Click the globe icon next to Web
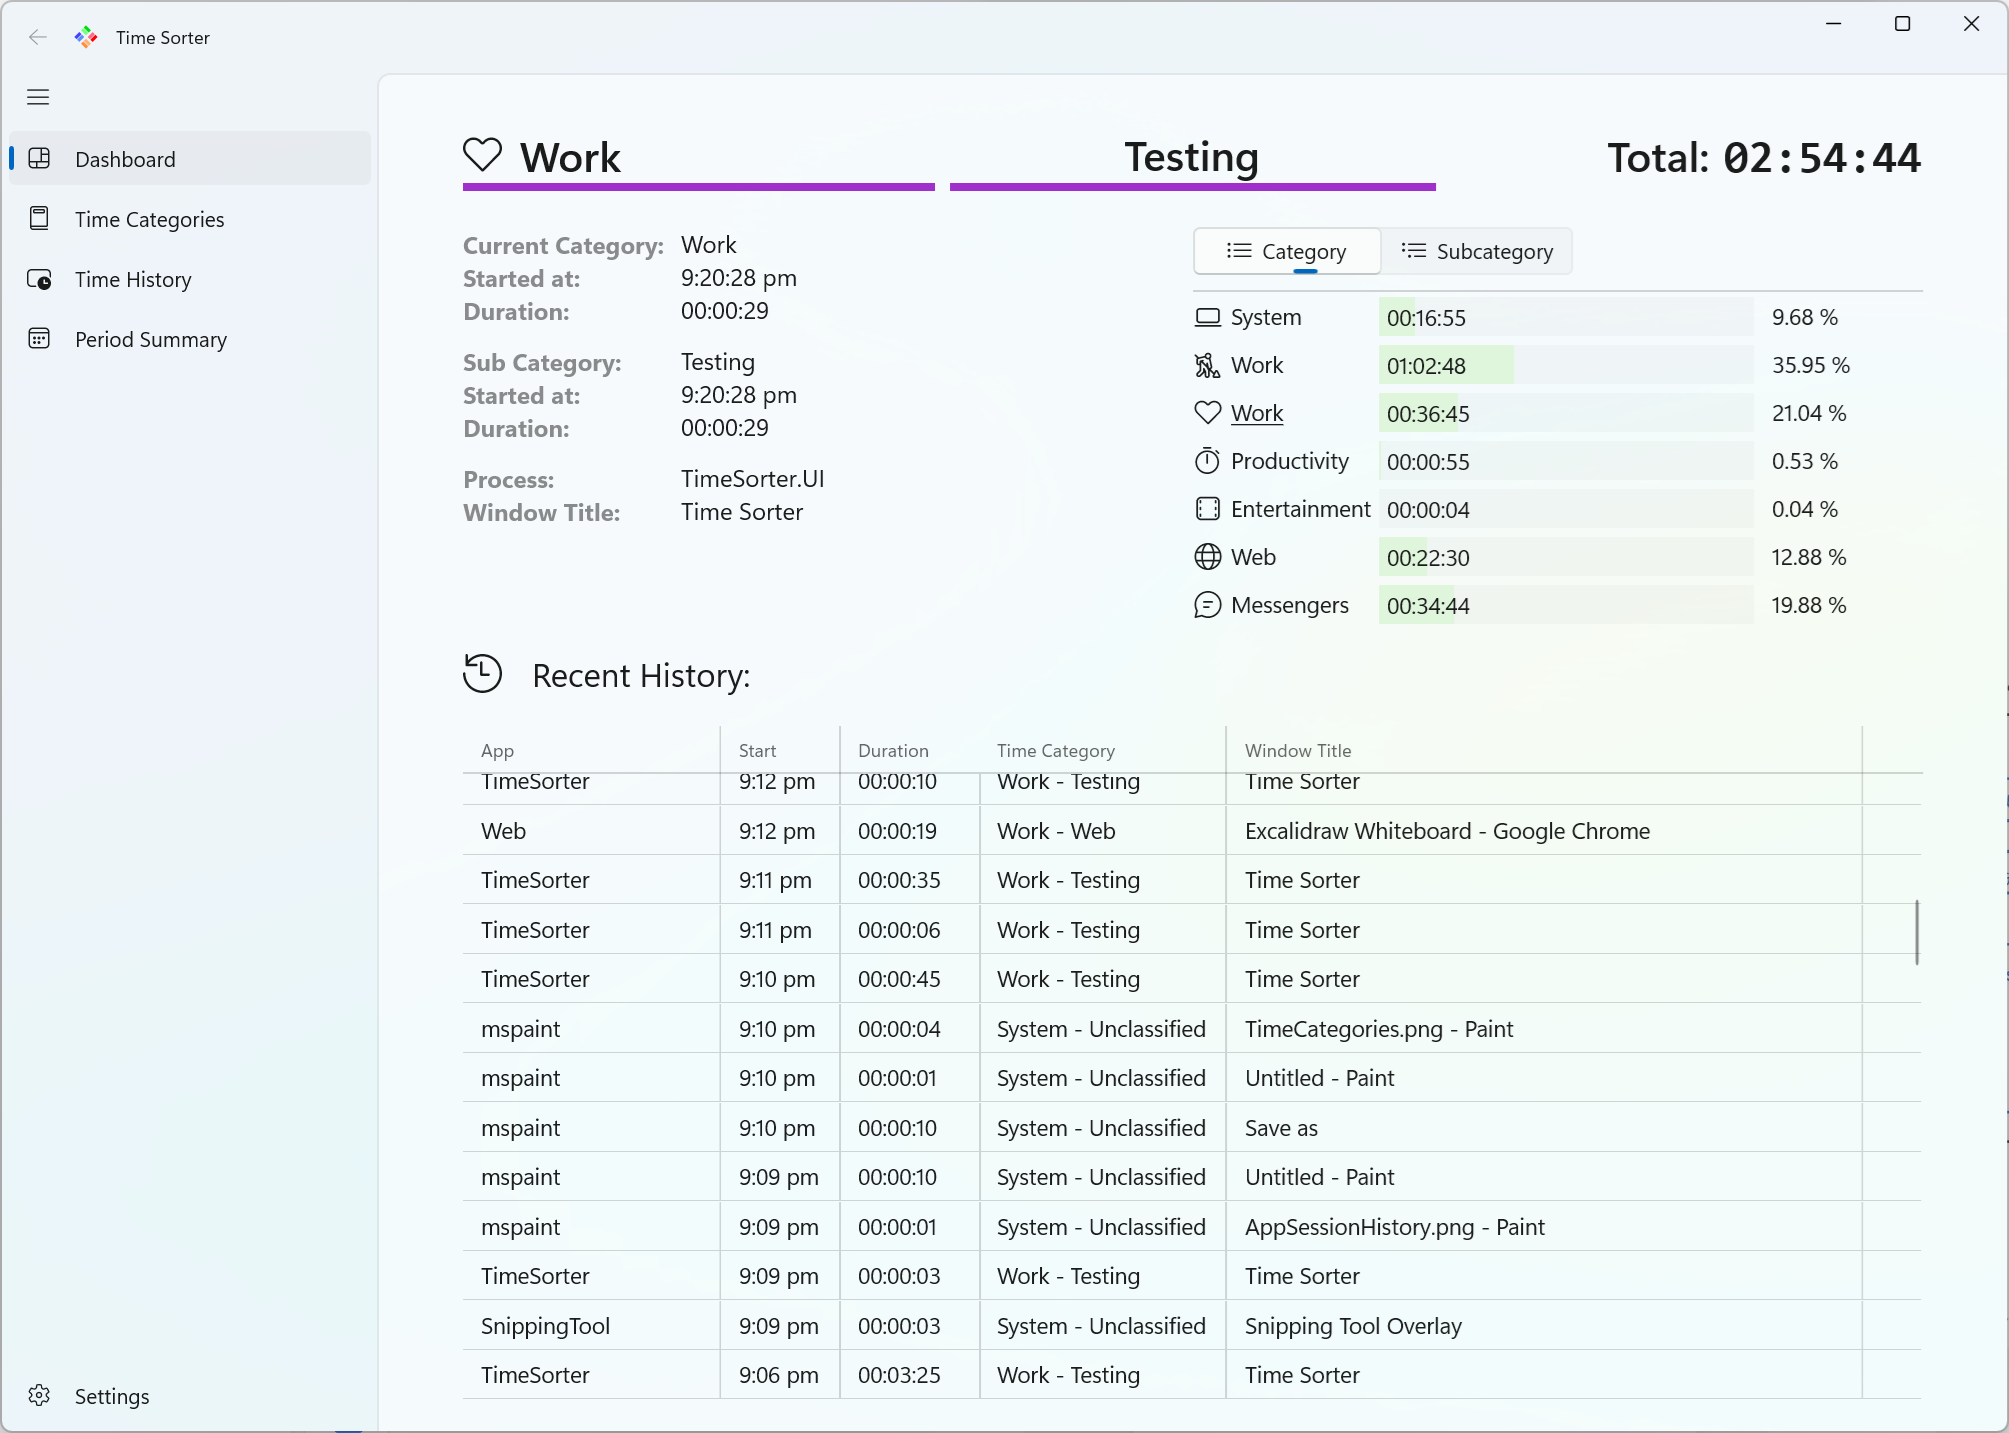Viewport: 2009px width, 1433px height. point(1207,556)
